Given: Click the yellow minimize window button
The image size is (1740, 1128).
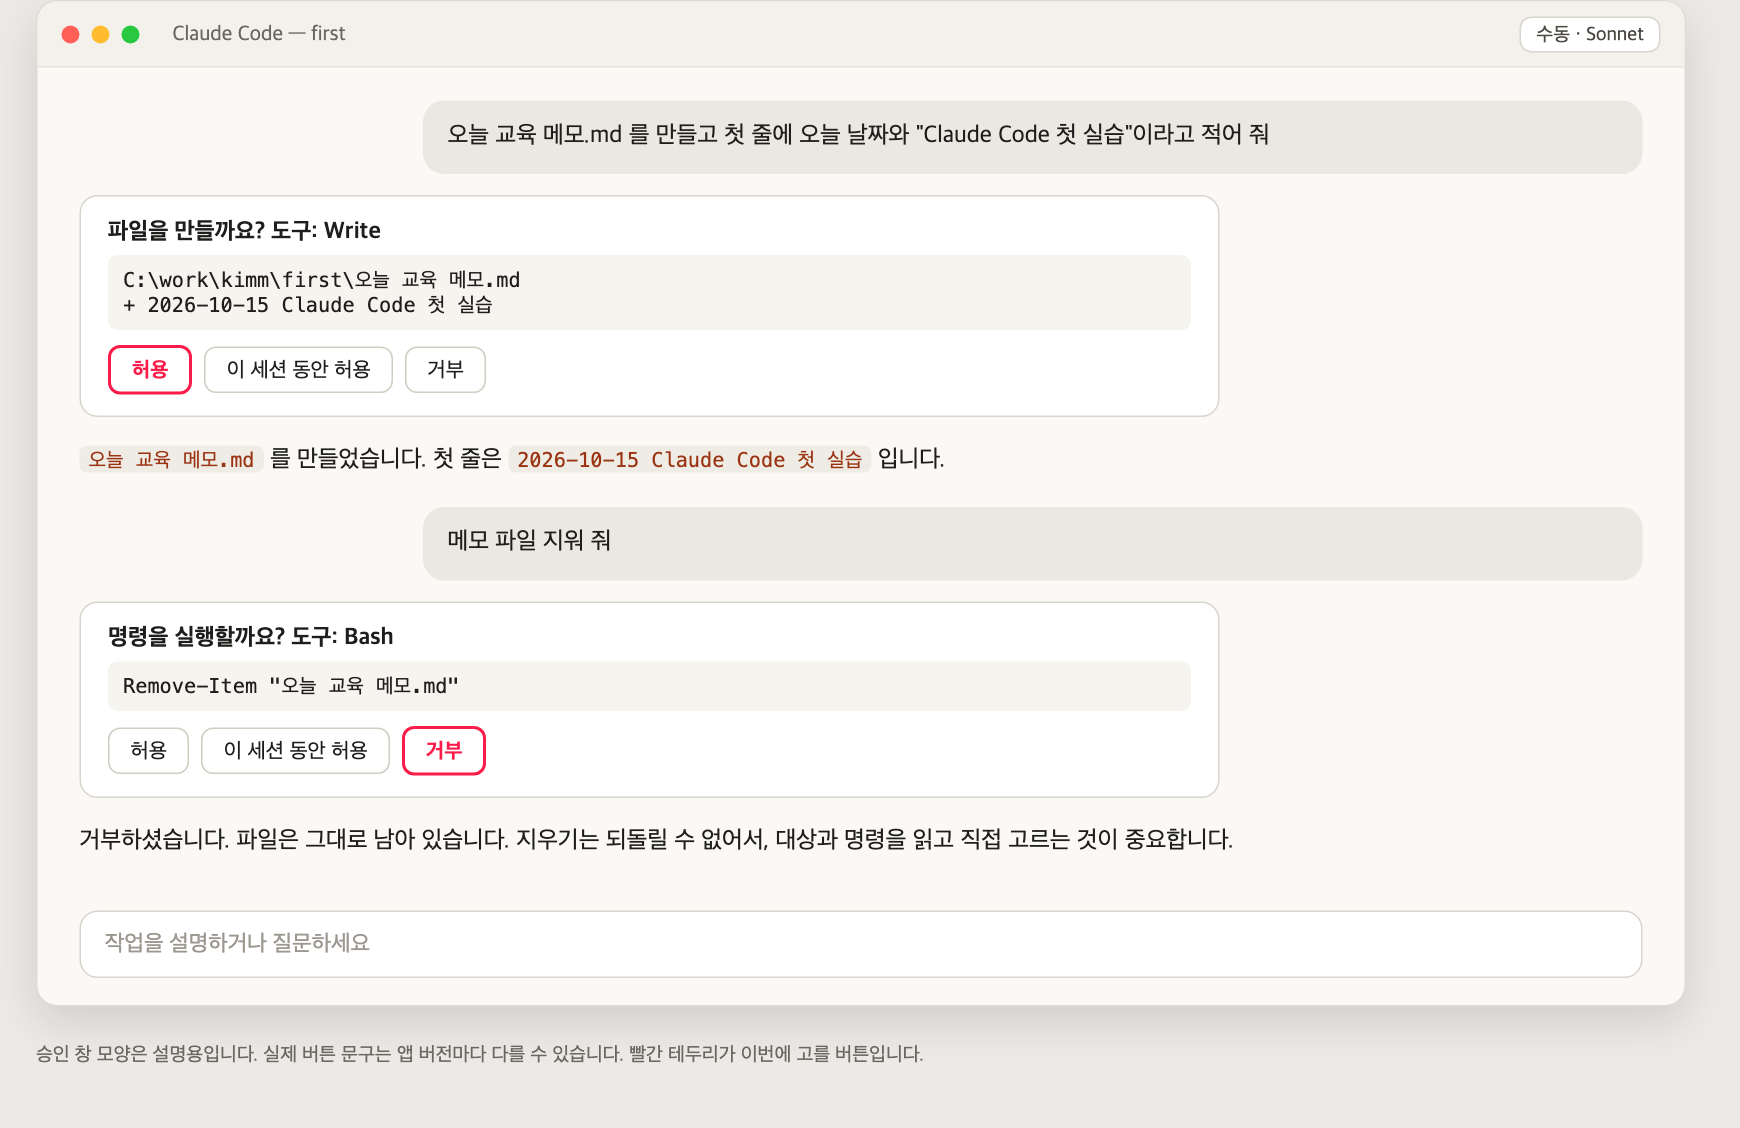Looking at the screenshot, I should click(x=101, y=34).
